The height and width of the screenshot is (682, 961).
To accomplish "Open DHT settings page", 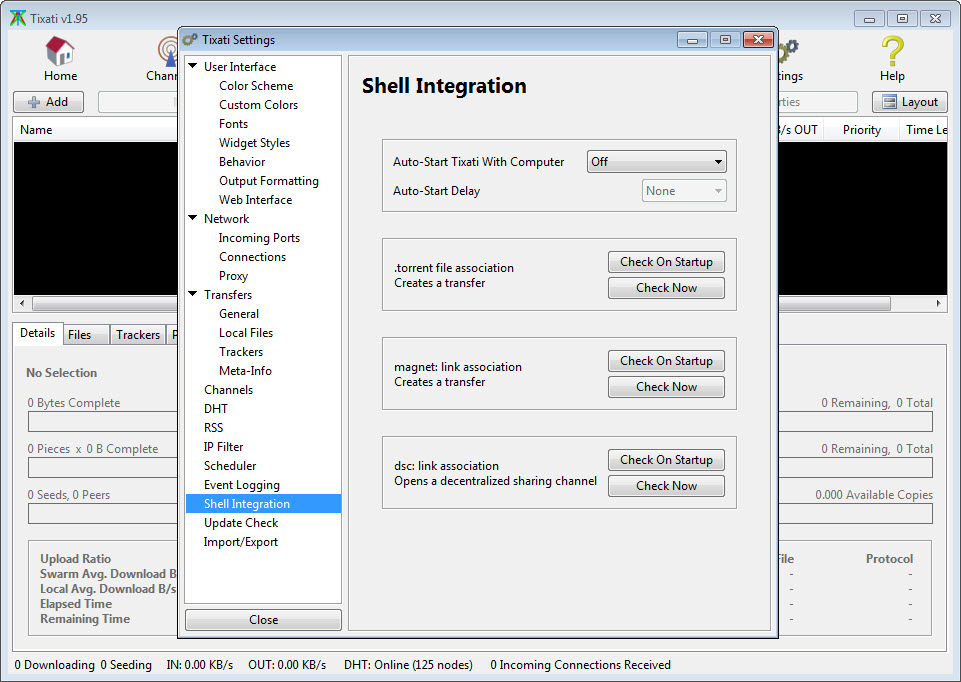I will pyautogui.click(x=216, y=409).
